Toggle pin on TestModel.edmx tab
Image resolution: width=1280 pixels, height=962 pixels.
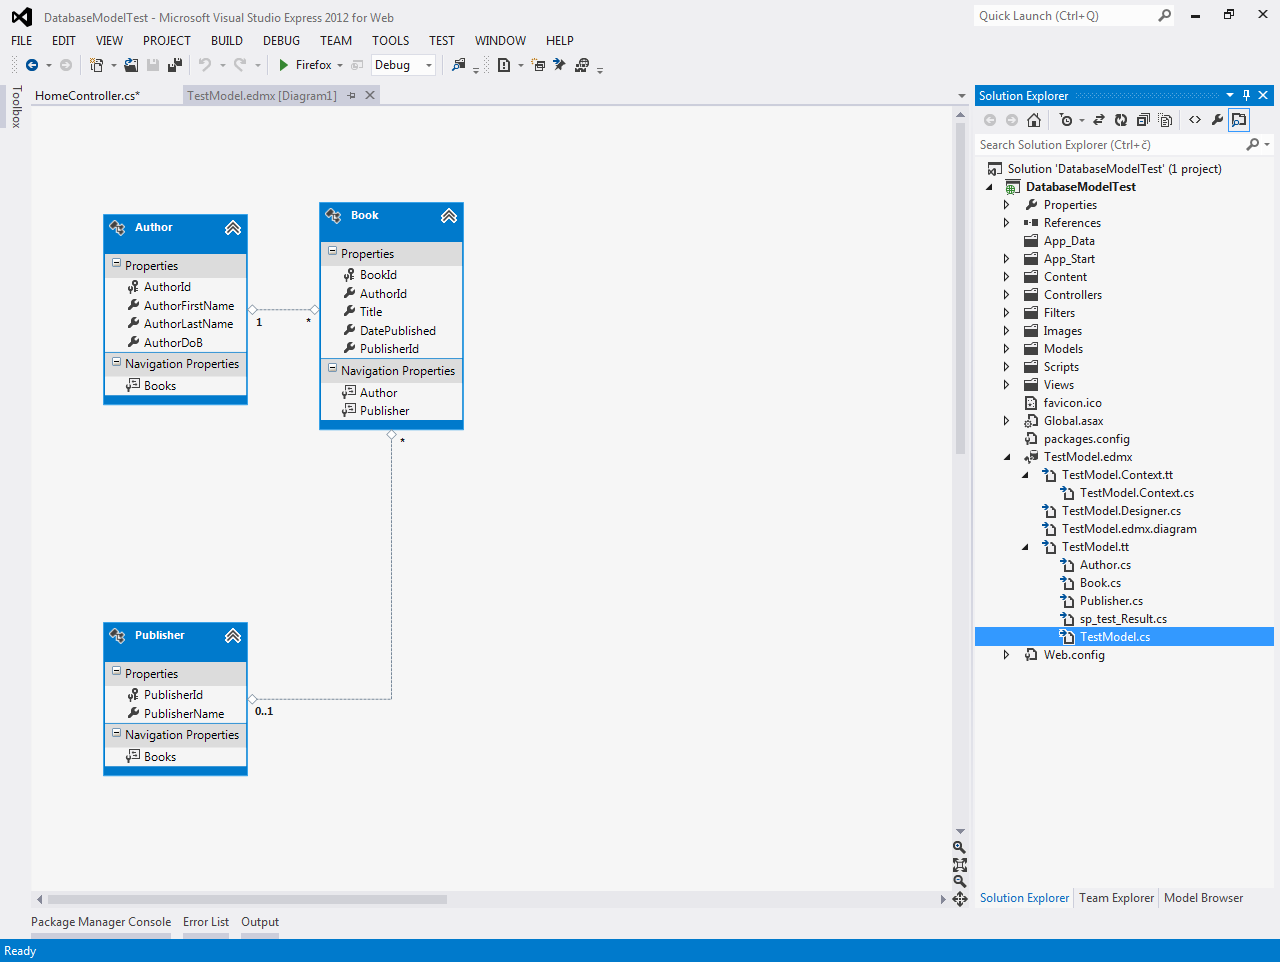(351, 96)
